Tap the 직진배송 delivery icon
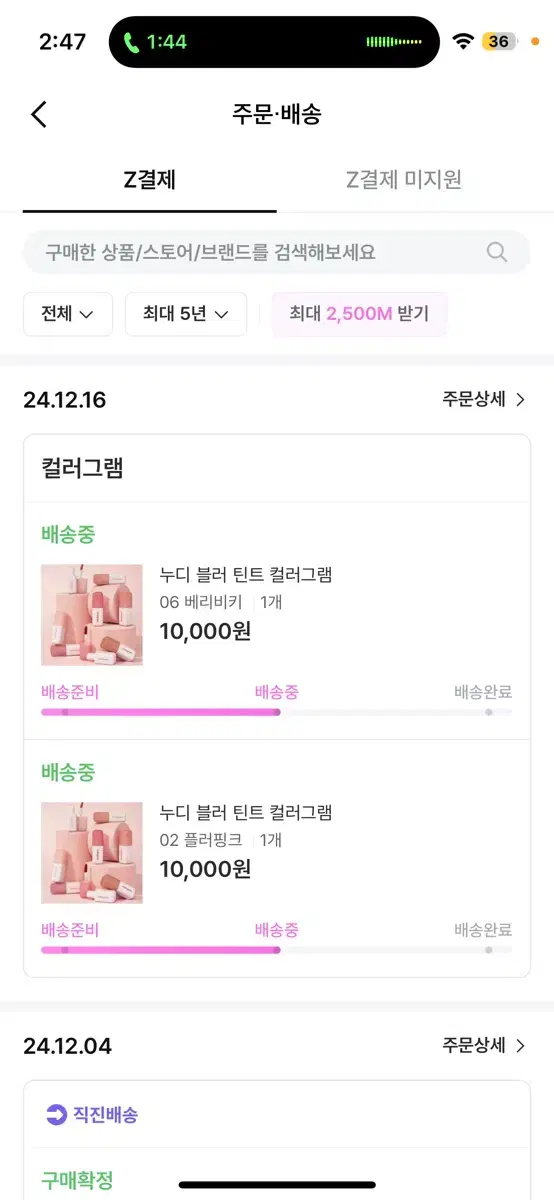554x1200 pixels. coord(57,1114)
